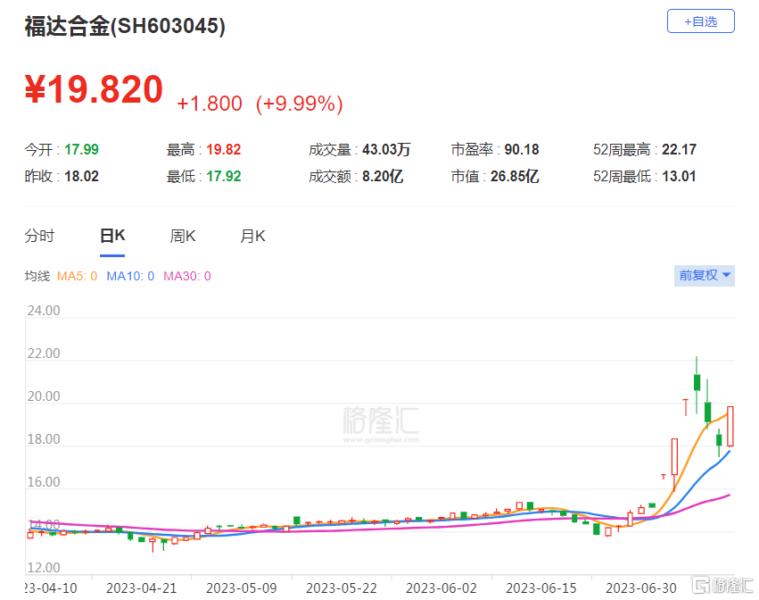759x600 pixels.
Task: Click the price change +1.800
Action: [210, 104]
